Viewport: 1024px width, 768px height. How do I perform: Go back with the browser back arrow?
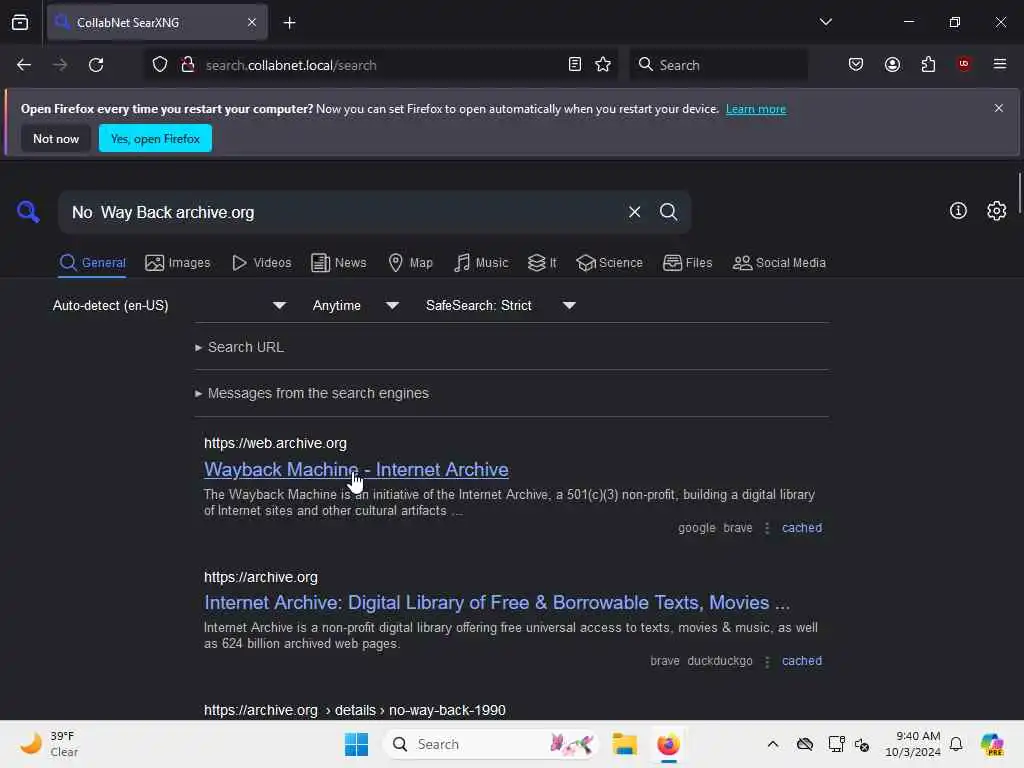coord(24,65)
